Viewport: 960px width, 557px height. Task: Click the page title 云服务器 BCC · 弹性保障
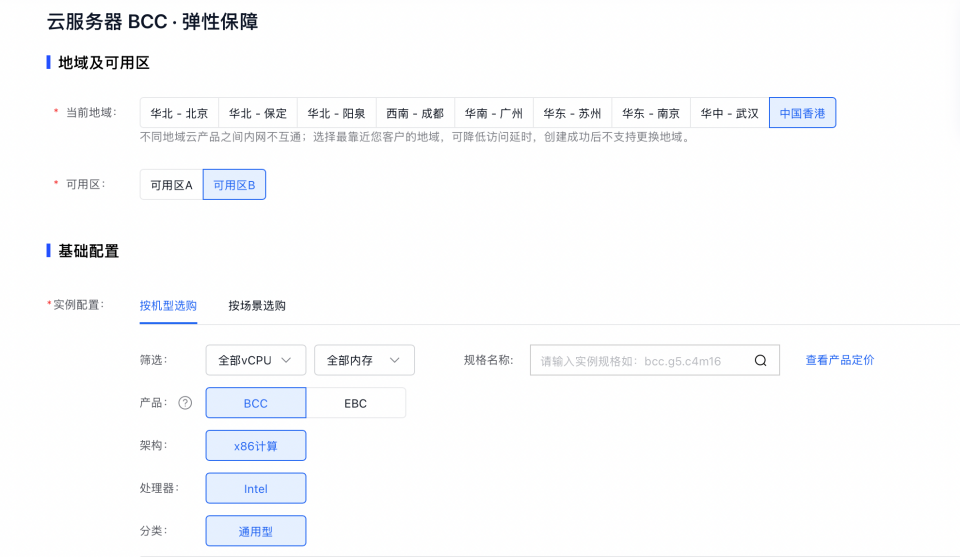pyautogui.click(x=152, y=22)
